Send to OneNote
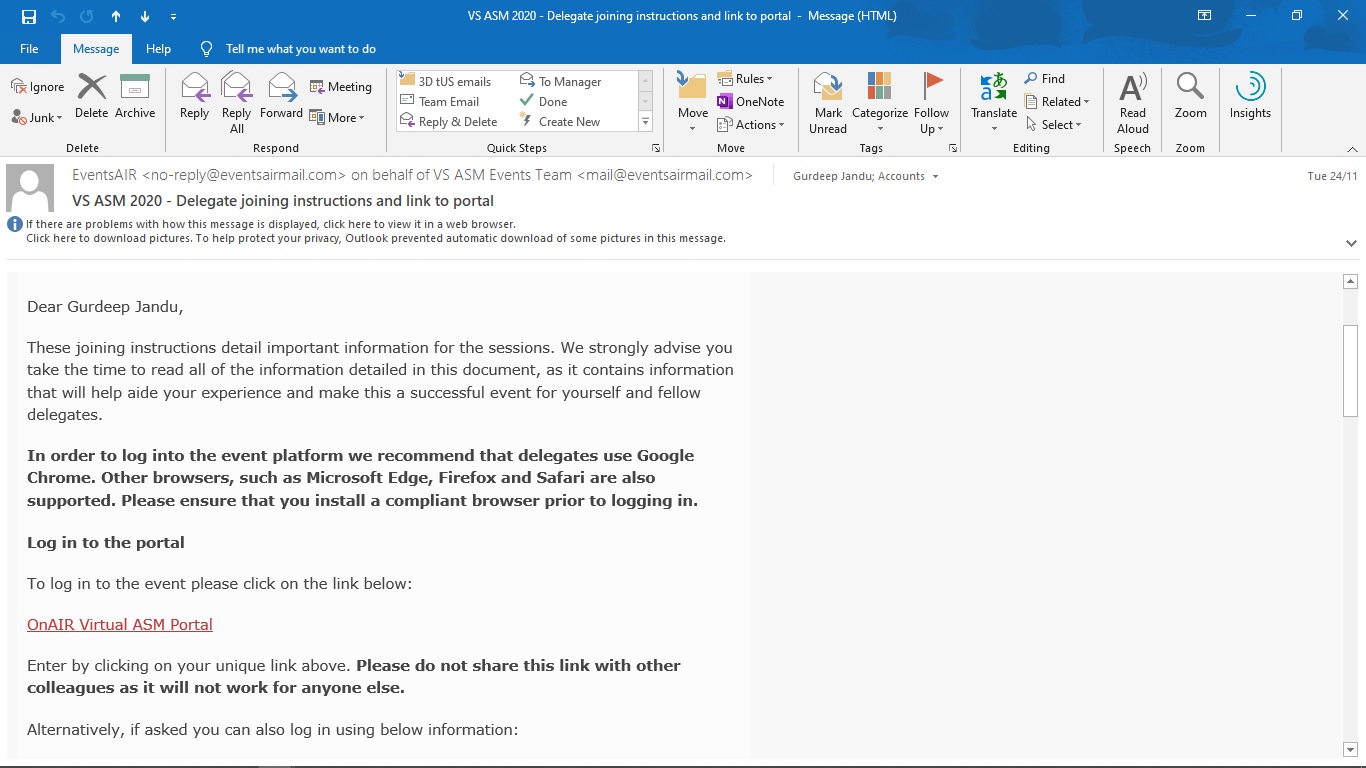The image size is (1366, 768). [x=751, y=101]
